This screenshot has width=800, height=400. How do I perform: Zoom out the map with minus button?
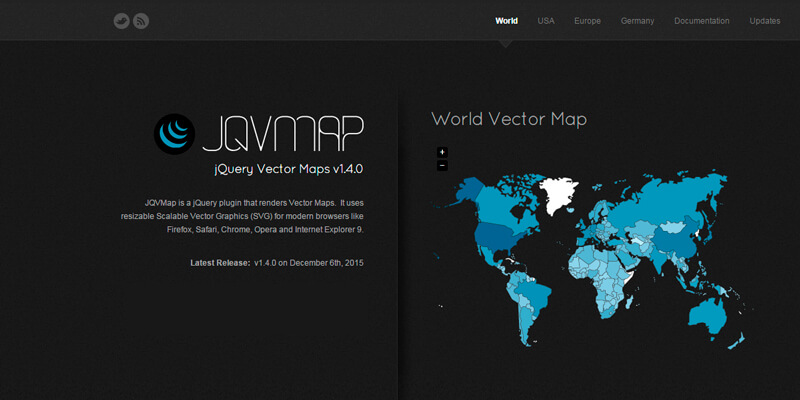click(x=442, y=165)
